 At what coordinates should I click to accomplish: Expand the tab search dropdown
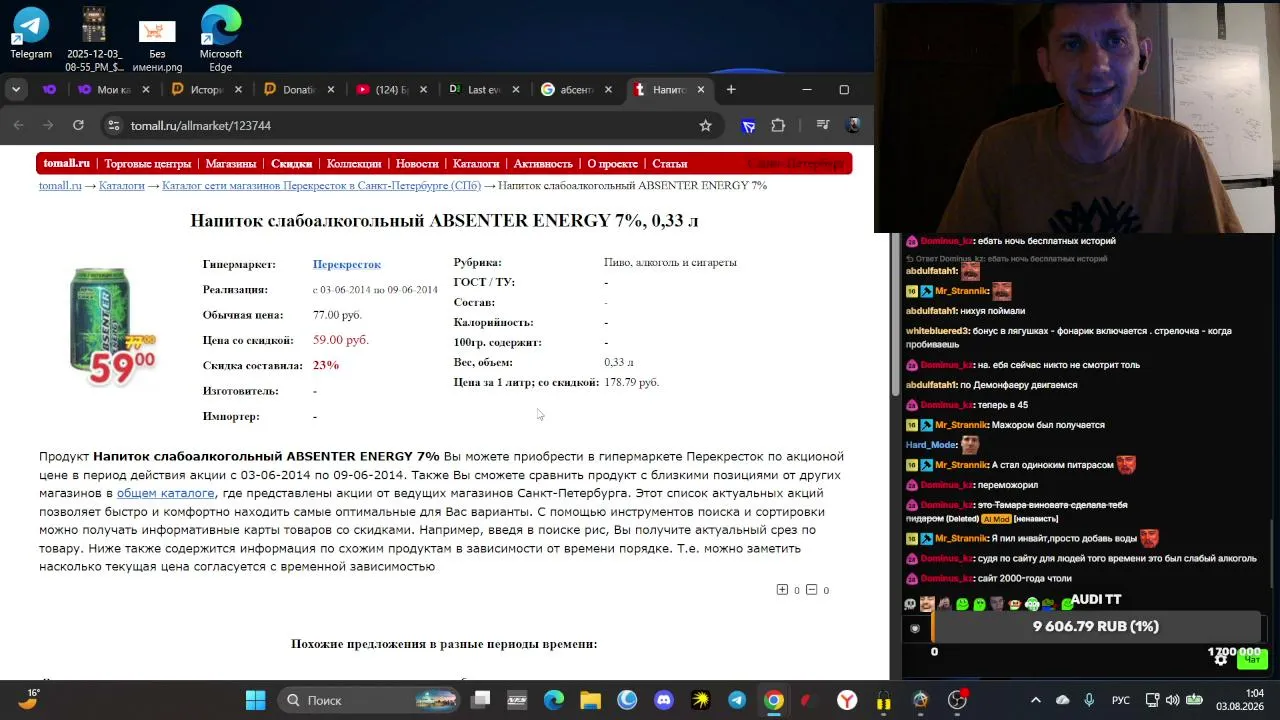(16, 89)
